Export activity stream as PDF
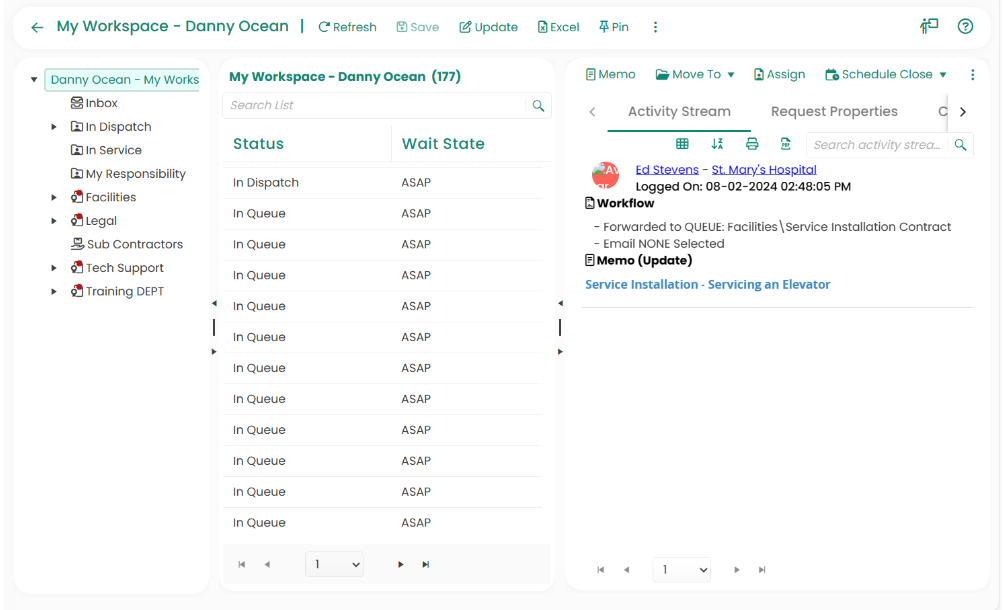The width and height of the screenshot is (1004, 610). tap(786, 144)
